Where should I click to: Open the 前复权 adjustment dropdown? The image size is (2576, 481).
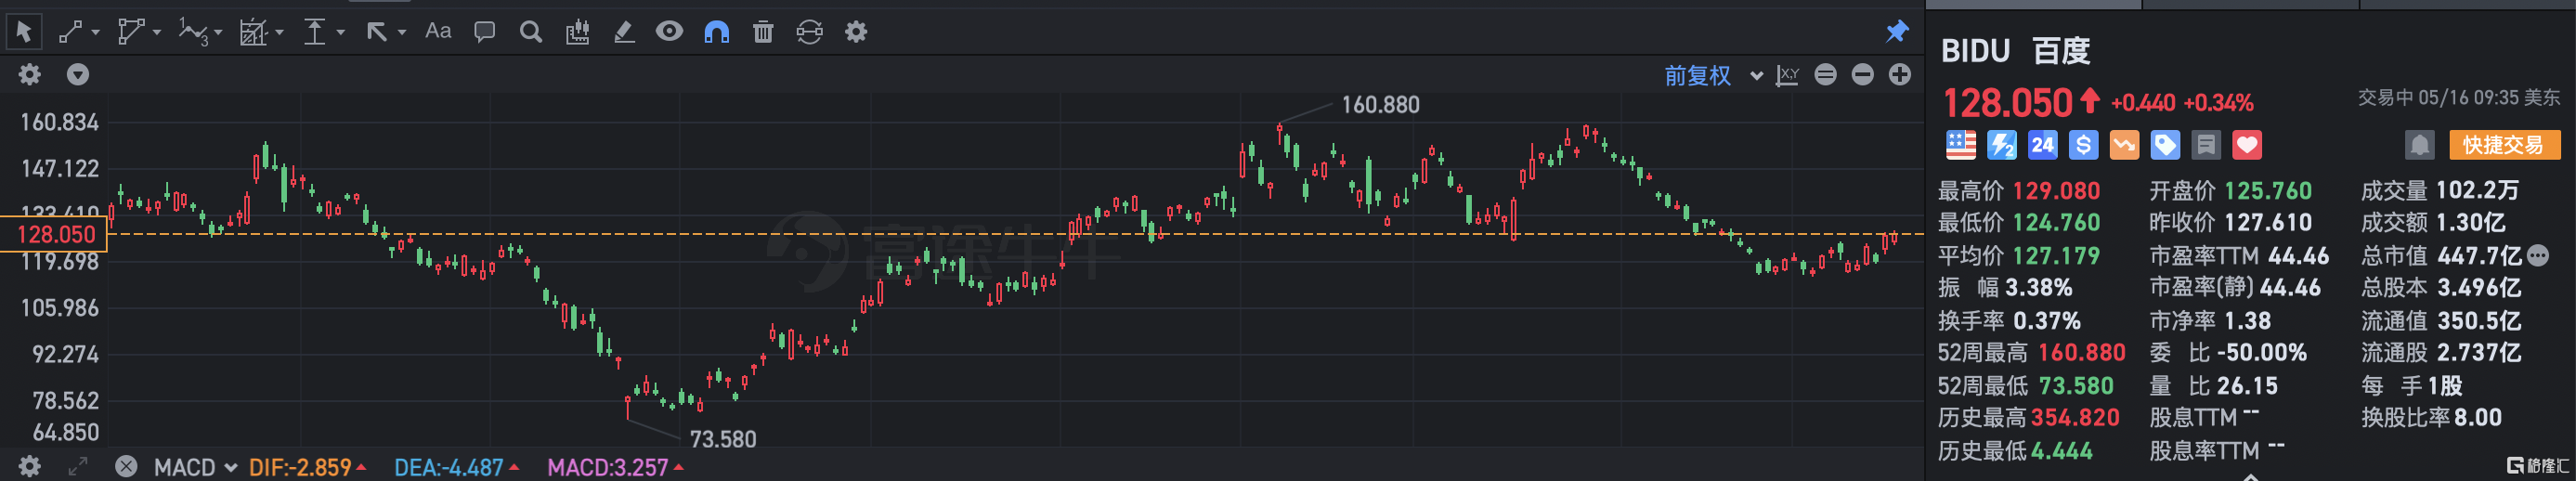click(1712, 75)
